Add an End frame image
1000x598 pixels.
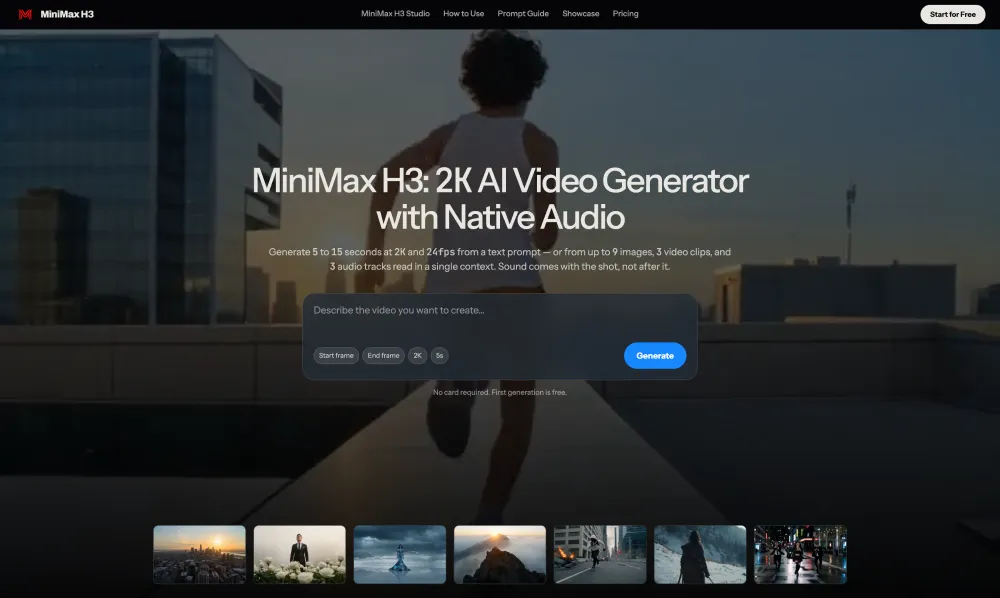tap(383, 356)
